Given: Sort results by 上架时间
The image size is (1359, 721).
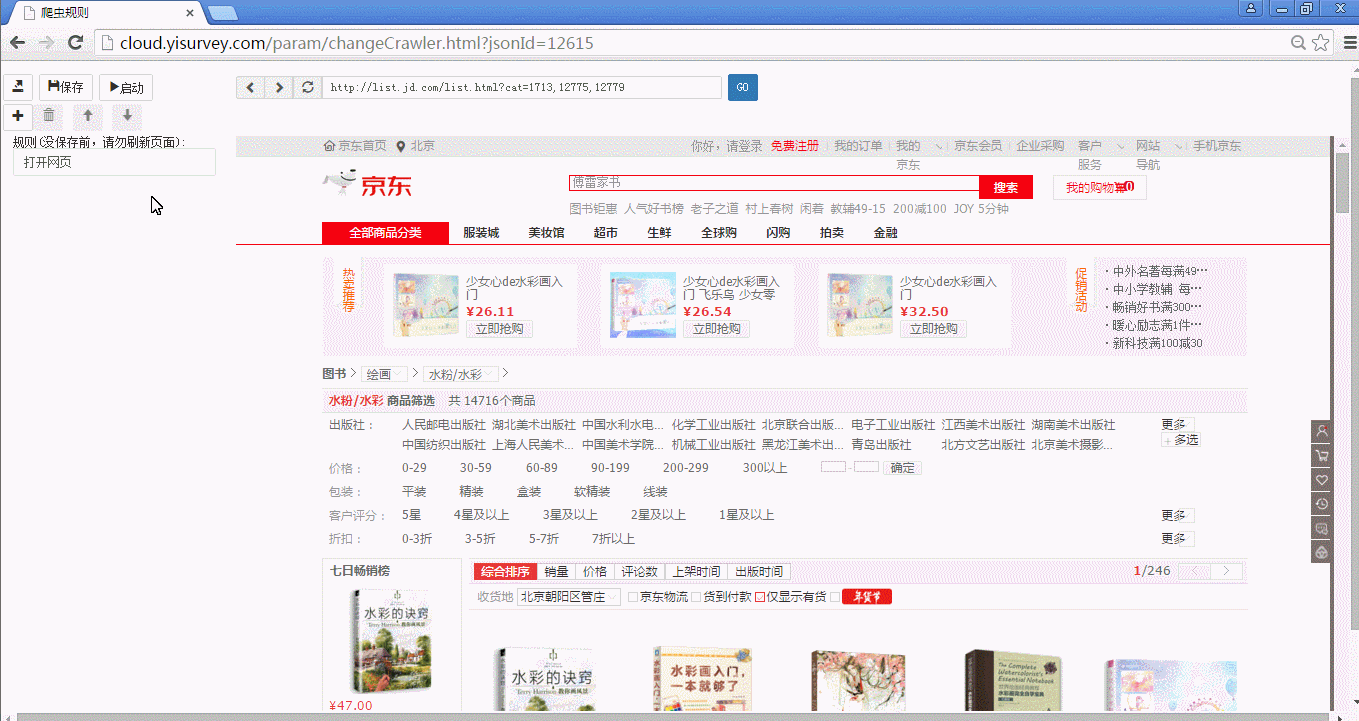Looking at the screenshot, I should 696,572.
